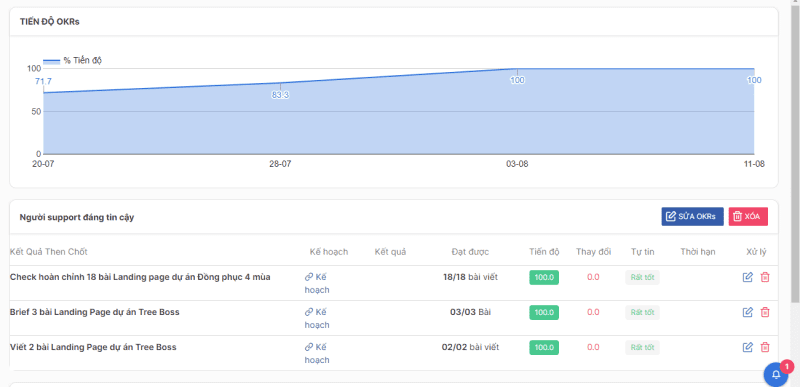Edit the Viết 2 bài Landing Page row

(747, 347)
